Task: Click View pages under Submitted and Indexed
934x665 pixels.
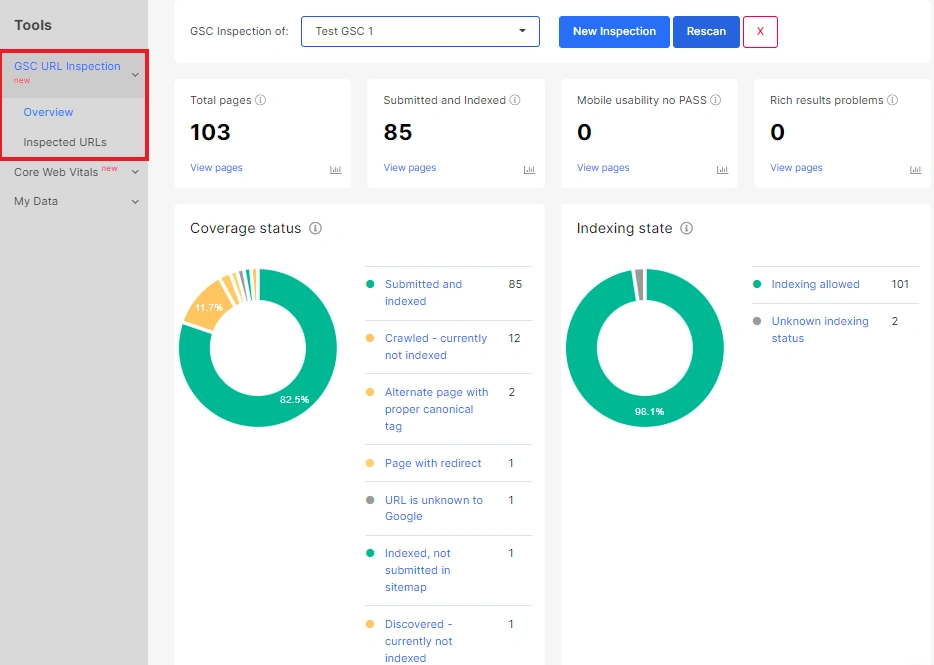Action: pos(409,168)
